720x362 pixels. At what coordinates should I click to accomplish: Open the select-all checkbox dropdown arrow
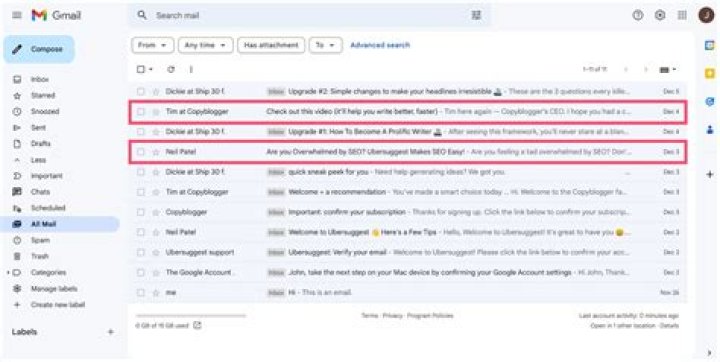(151, 69)
